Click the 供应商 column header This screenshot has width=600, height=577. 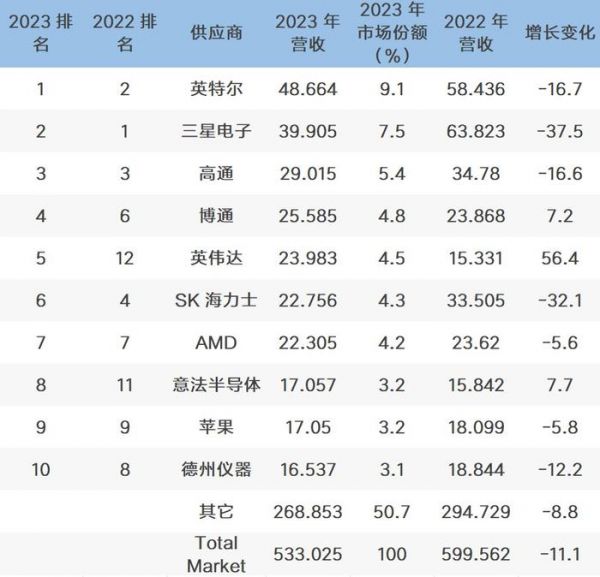tap(218, 35)
